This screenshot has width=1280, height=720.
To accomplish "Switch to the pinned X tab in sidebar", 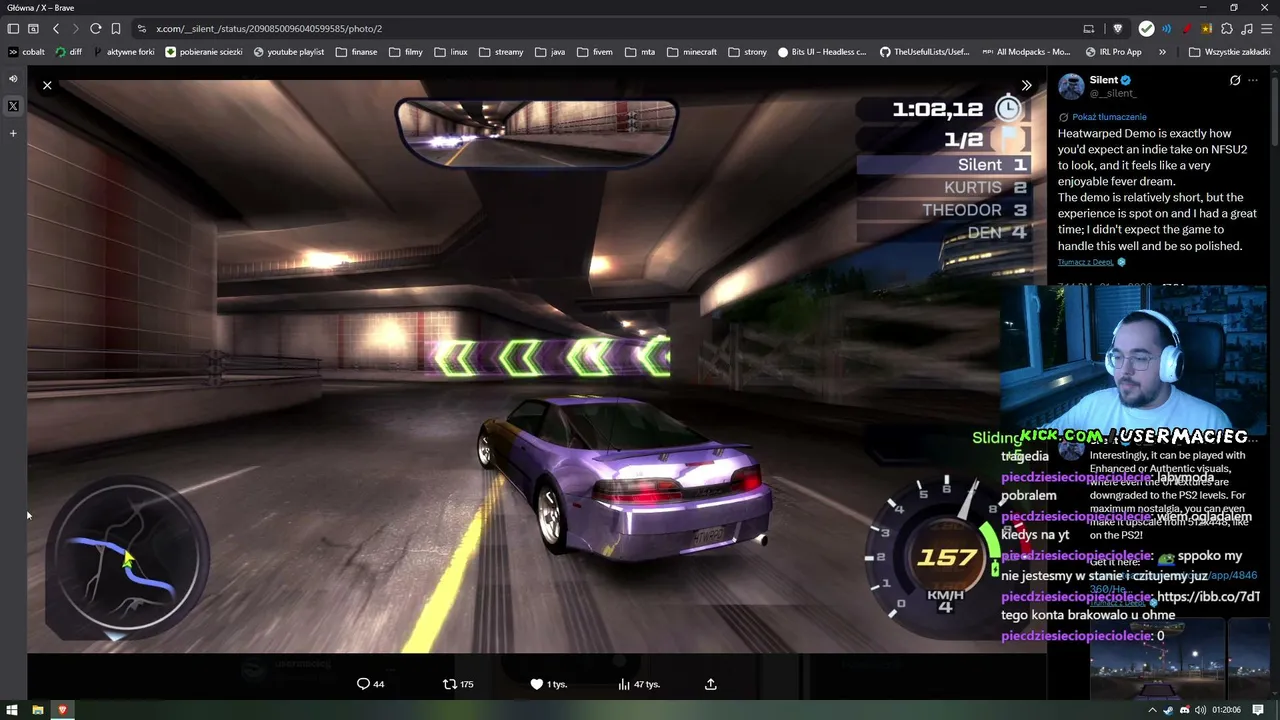I will (13, 106).
